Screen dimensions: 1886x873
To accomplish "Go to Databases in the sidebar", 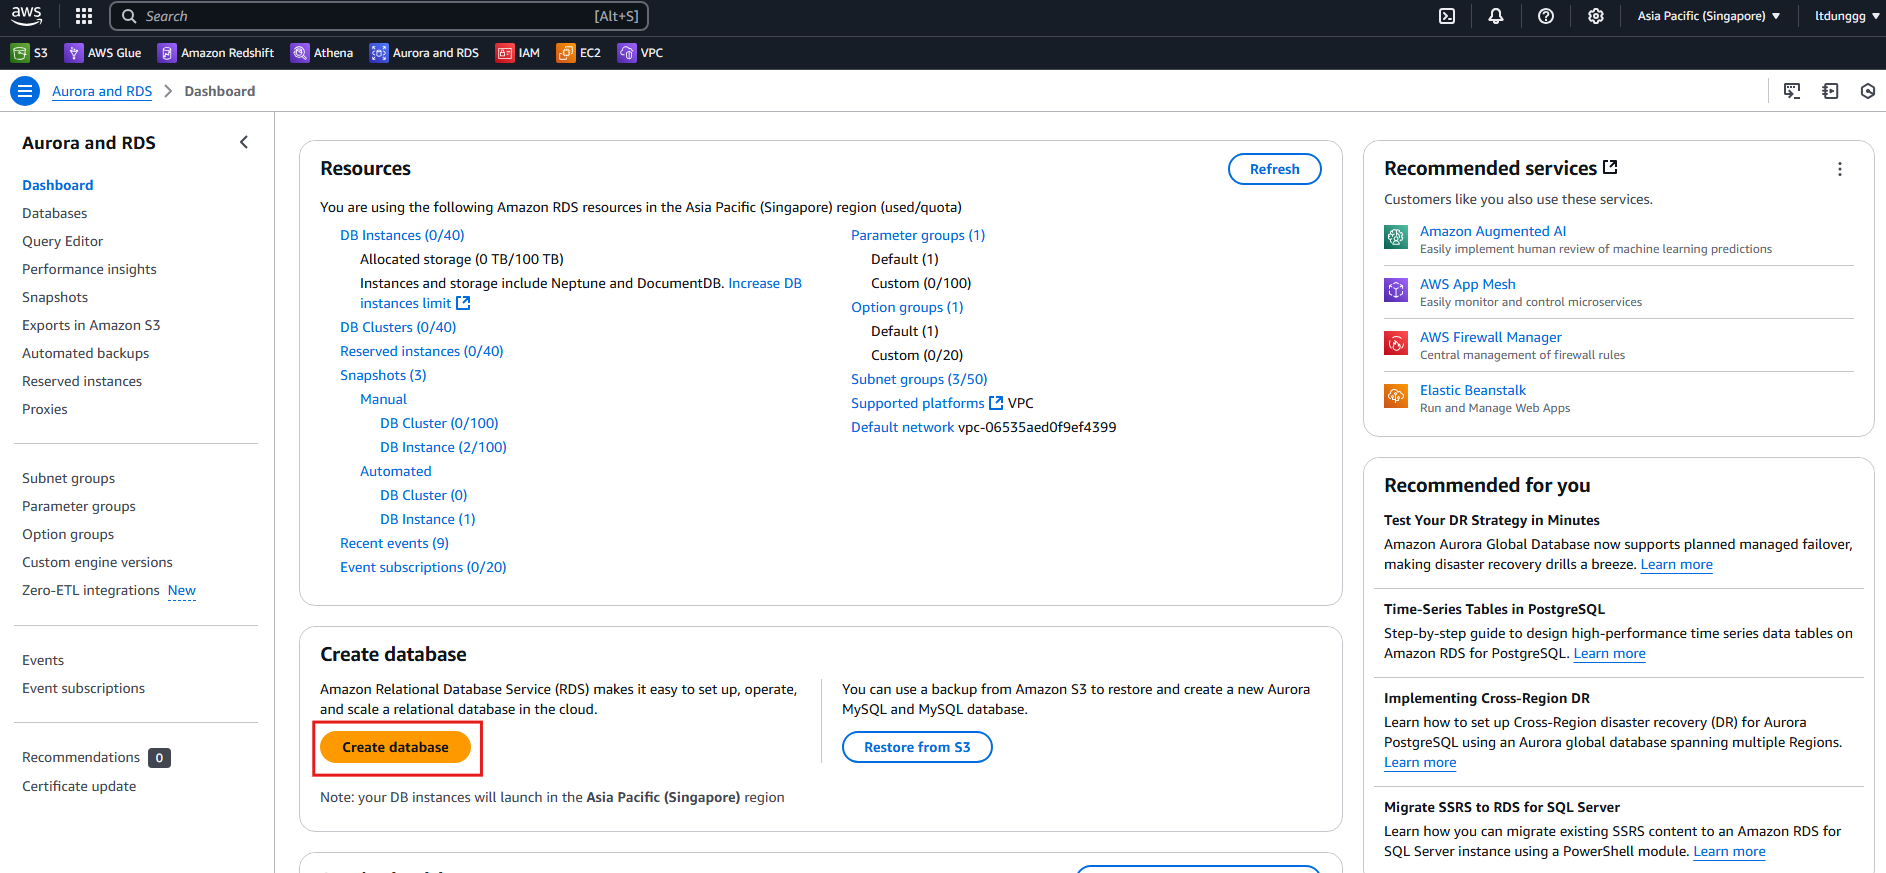I will point(55,213).
